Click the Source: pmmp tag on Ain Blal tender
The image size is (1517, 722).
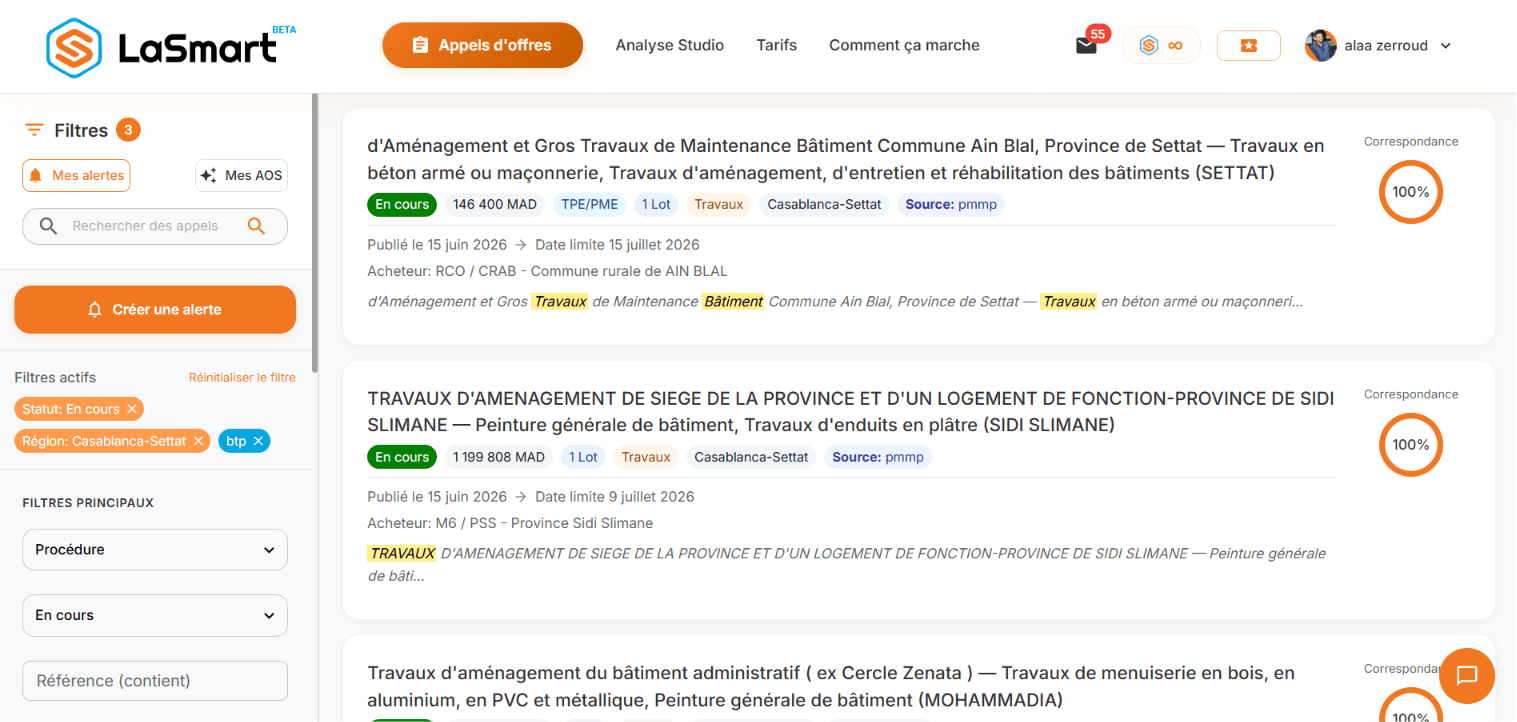point(951,204)
